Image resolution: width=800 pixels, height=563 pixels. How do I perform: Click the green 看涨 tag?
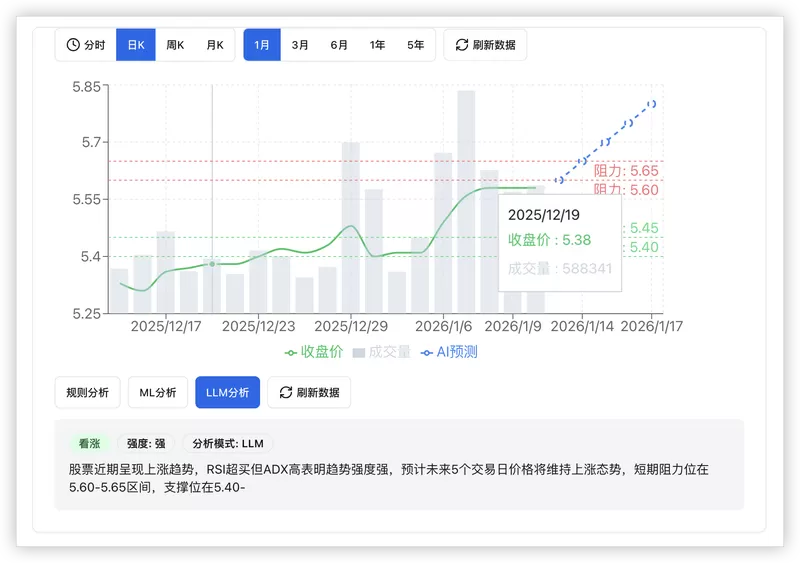pos(89,444)
